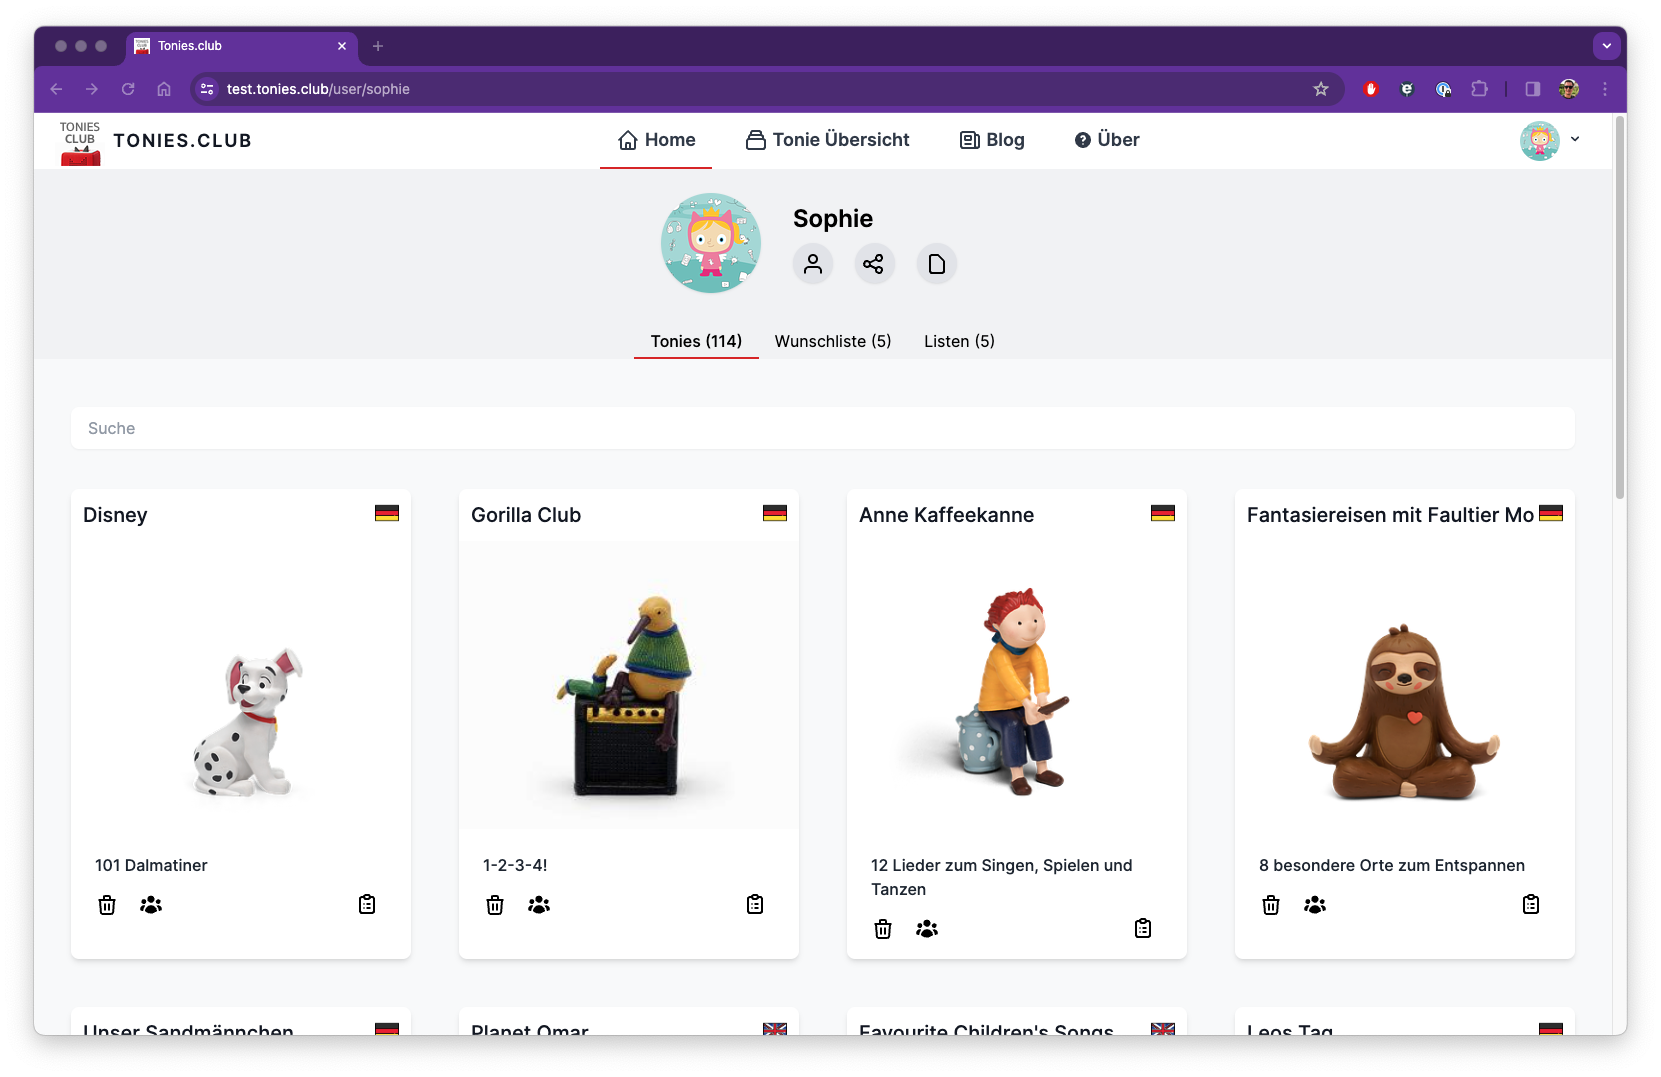This screenshot has height=1077, width=1661.
Task: Click the '1-2-3-4!' text
Action: coord(515,865)
